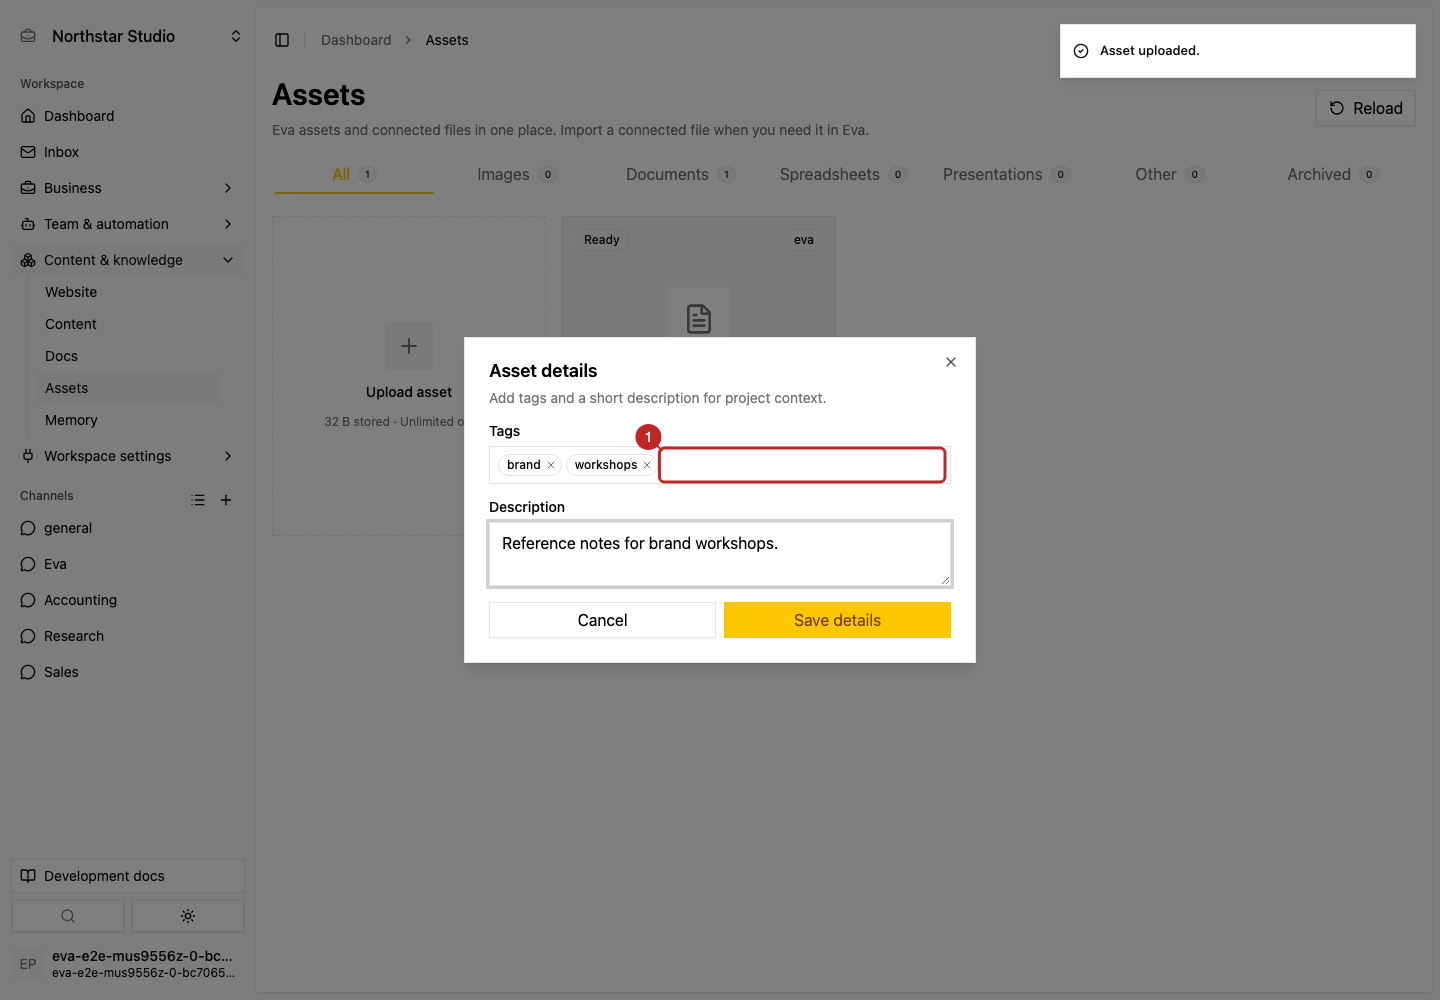1440x1000 pixels.
Task: Click the Inbox envelope icon
Action: [x=28, y=152]
